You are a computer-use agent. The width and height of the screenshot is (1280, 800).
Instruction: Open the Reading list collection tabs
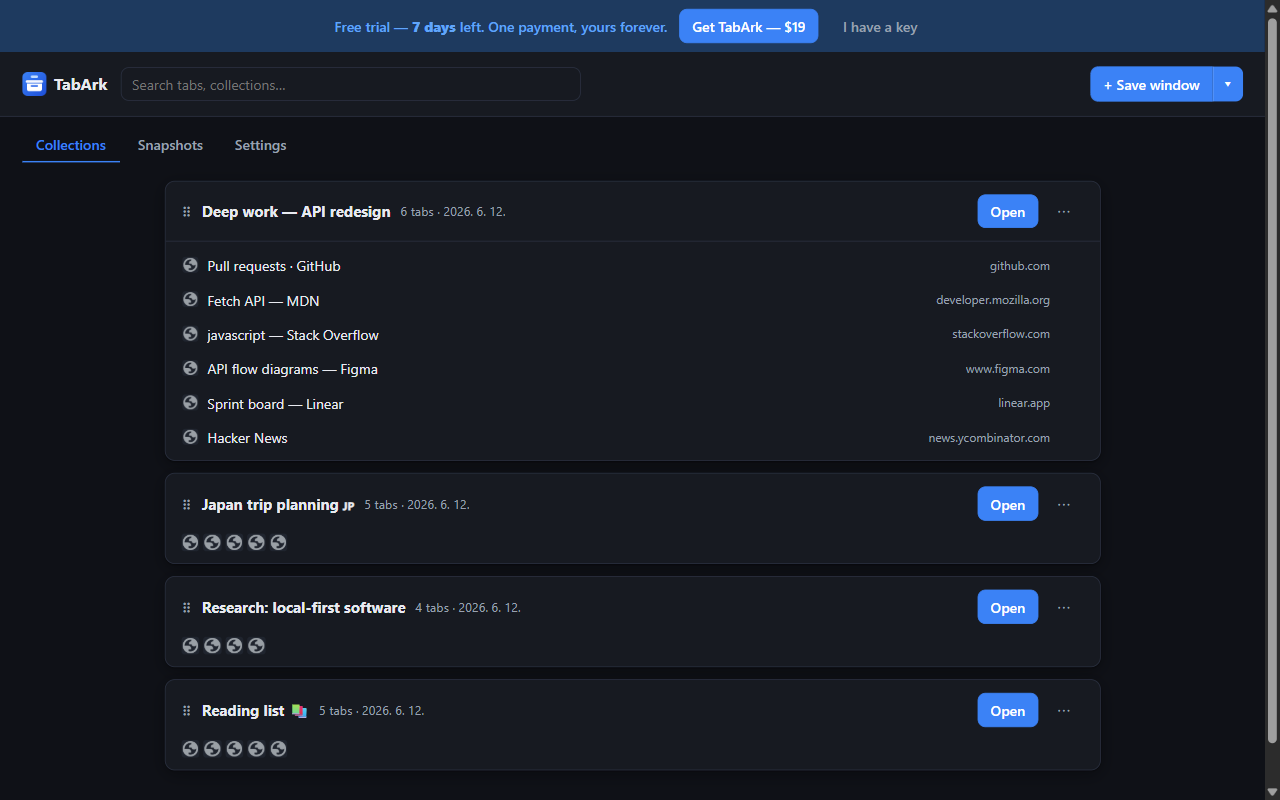pyautogui.click(x=1007, y=711)
